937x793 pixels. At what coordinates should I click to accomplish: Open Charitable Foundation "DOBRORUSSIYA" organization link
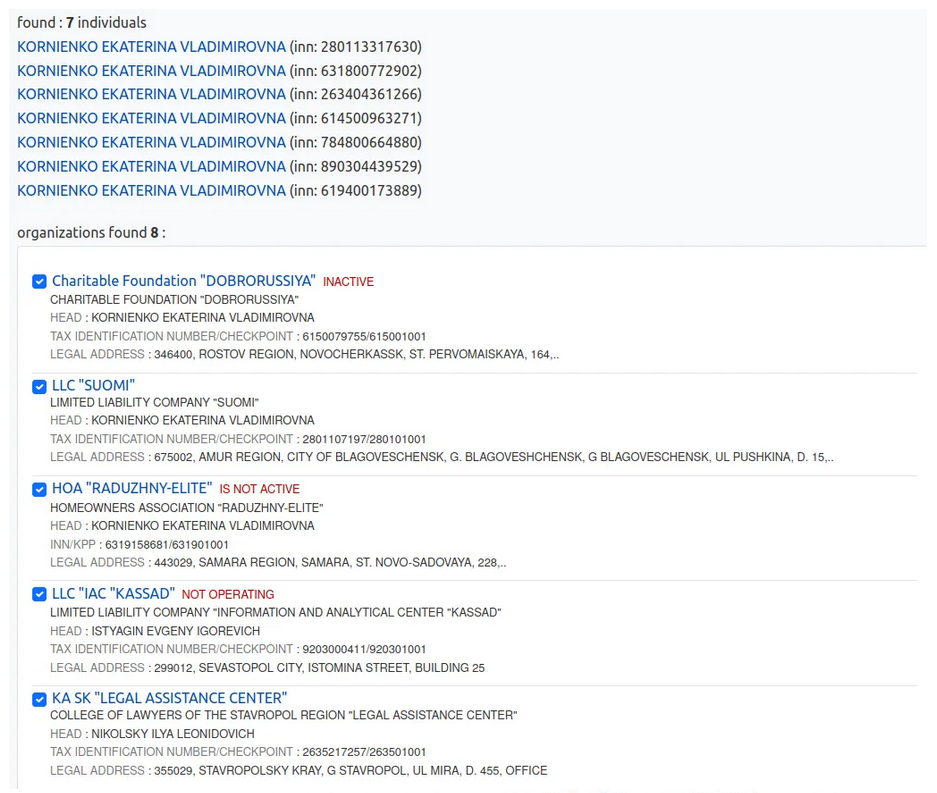[x=183, y=281]
